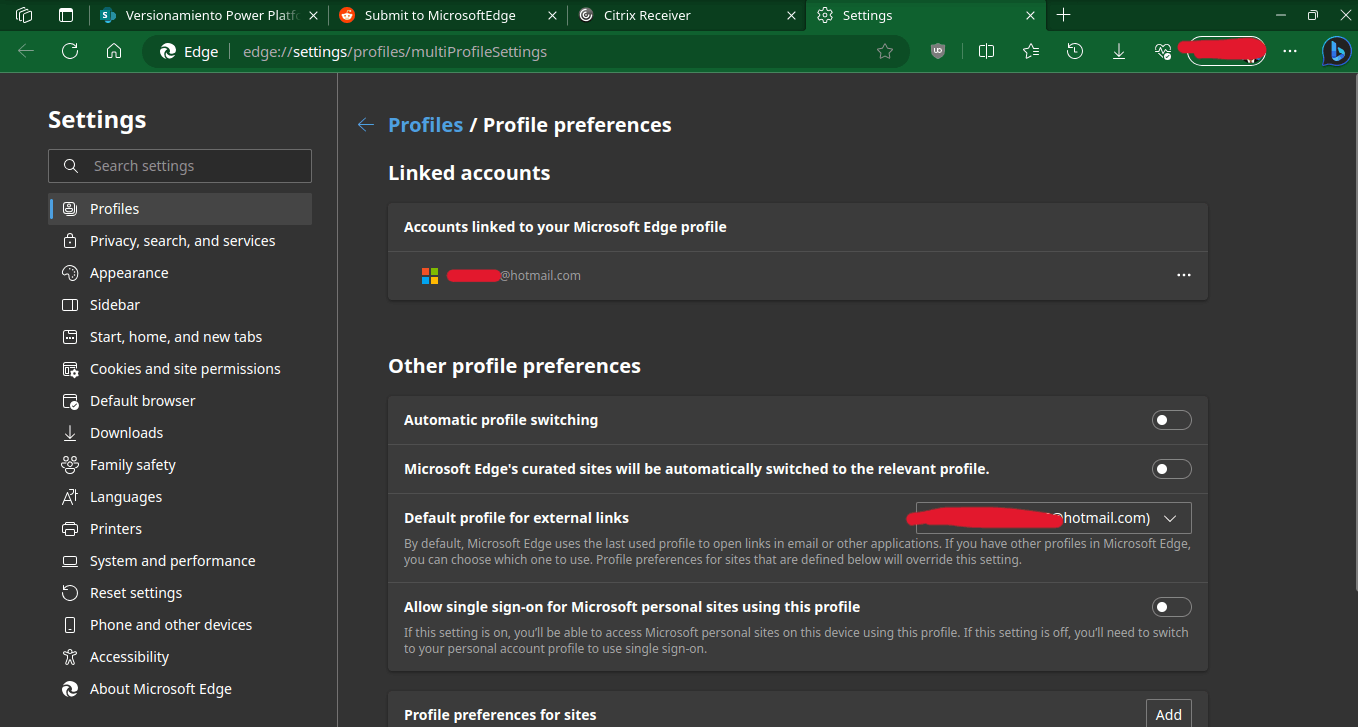1358x727 pixels.
Task: Expand Default profile for external links dropdown
Action: pyautogui.click(x=1053, y=518)
